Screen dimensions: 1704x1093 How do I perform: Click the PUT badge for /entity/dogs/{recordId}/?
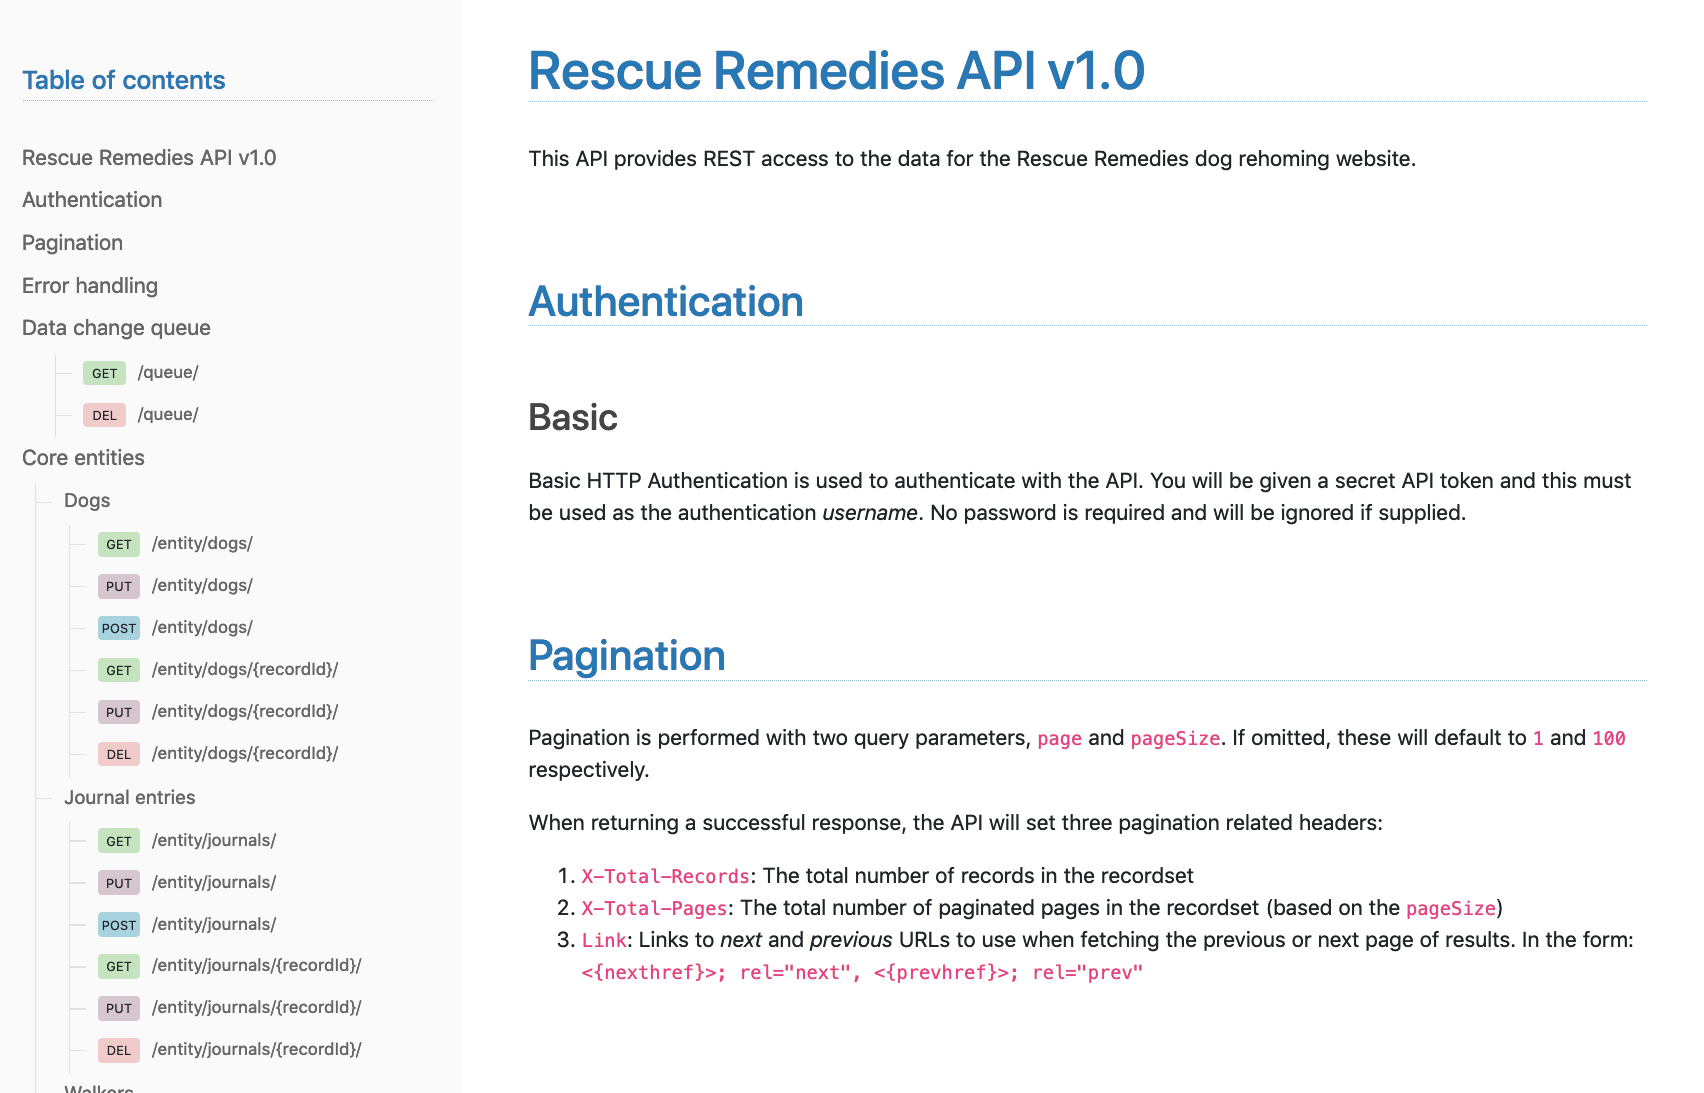pos(118,712)
